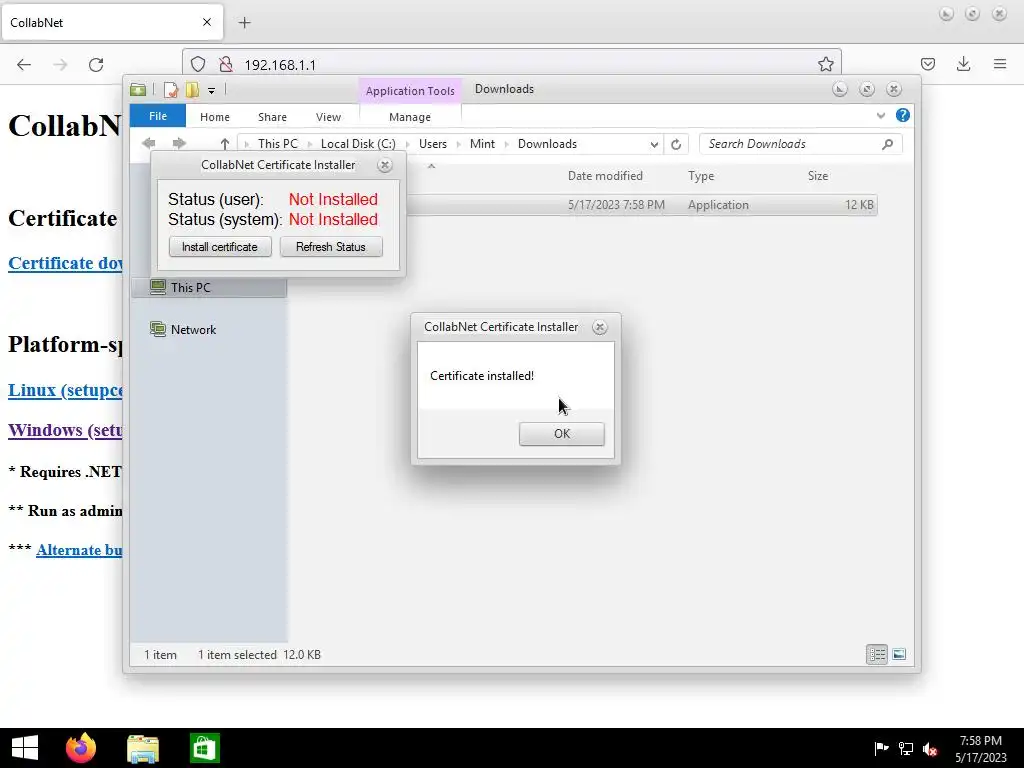The width and height of the screenshot is (1024, 768).
Task: Click the muted volume tray icon
Action: click(931, 749)
